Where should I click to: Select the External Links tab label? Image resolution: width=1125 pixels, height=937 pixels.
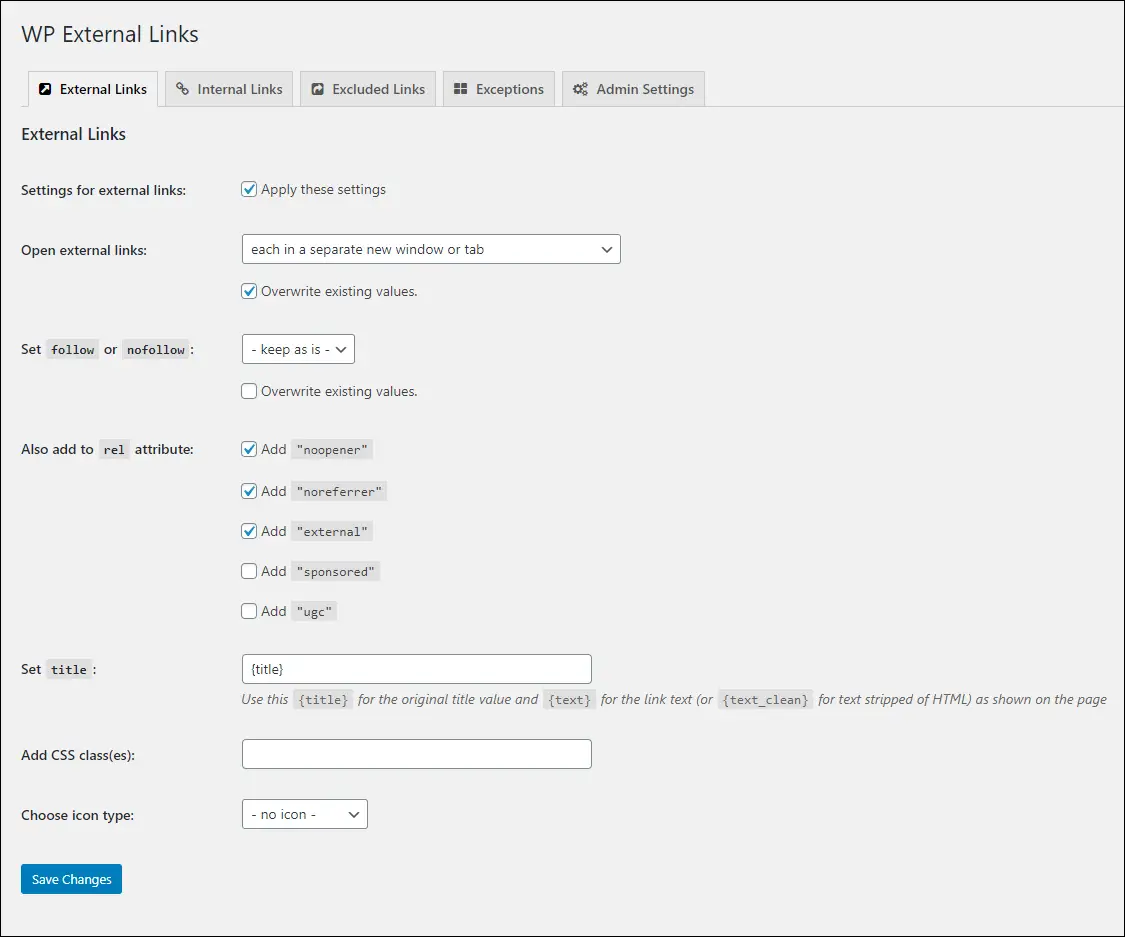pyautogui.click(x=103, y=89)
